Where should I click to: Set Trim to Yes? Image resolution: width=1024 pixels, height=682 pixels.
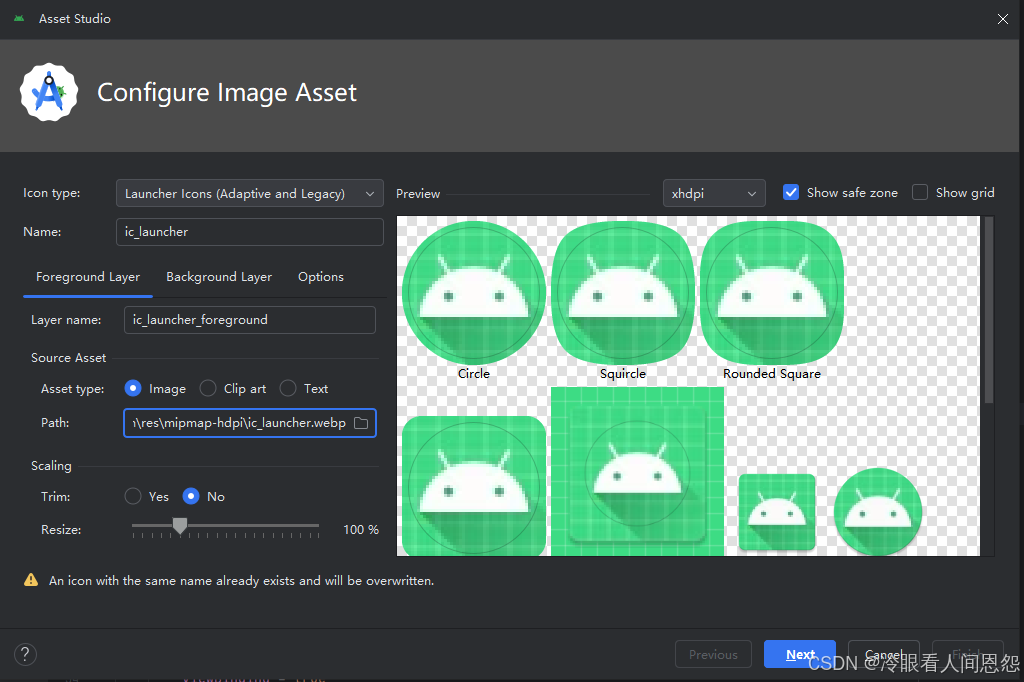click(x=133, y=496)
